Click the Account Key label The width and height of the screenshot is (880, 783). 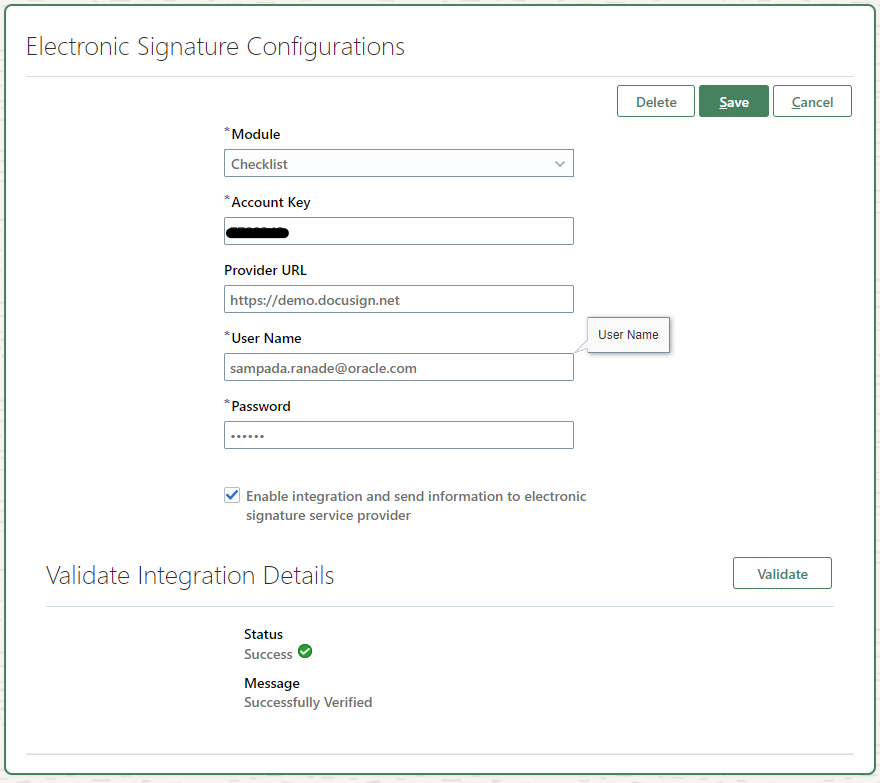(x=271, y=202)
